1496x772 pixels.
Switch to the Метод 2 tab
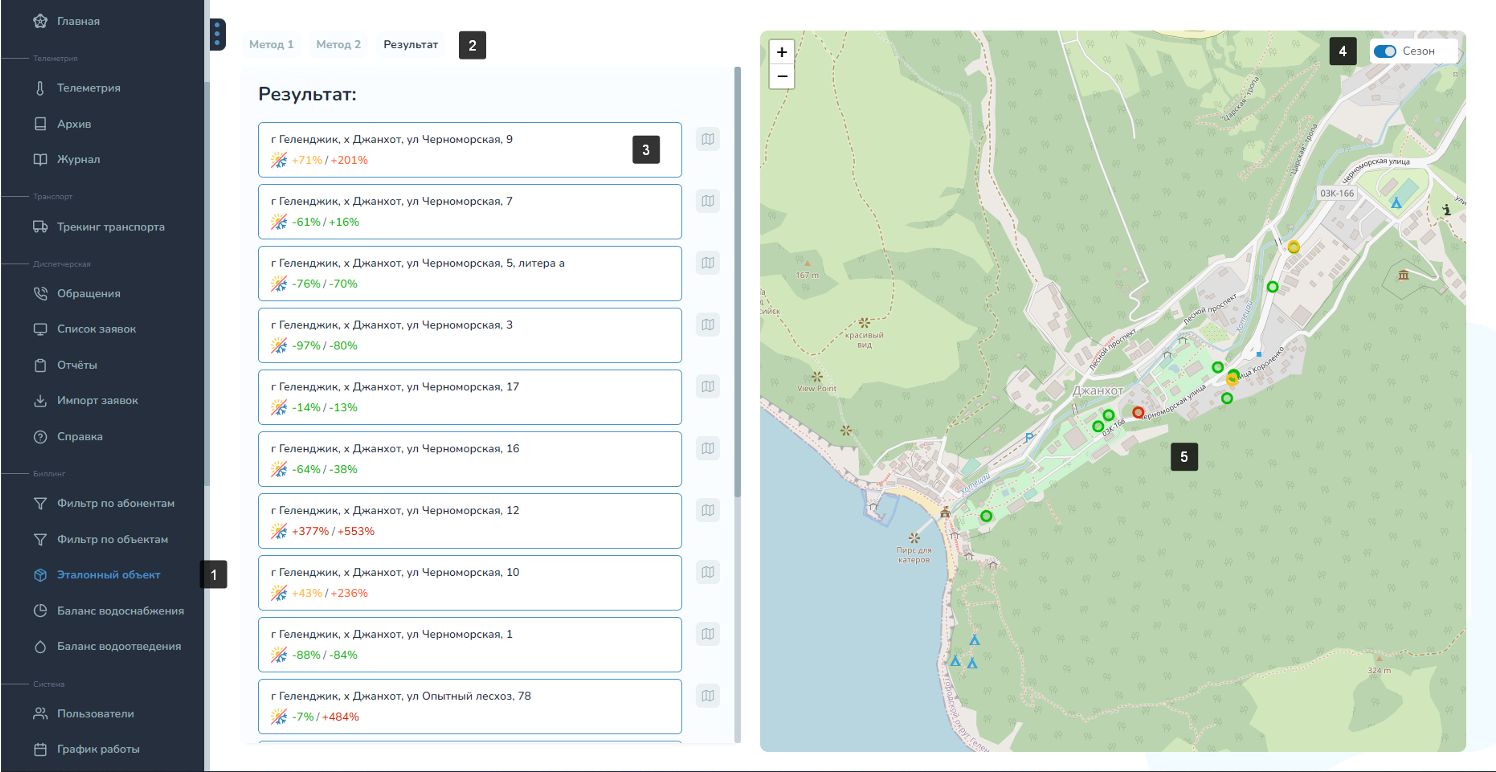(x=338, y=45)
